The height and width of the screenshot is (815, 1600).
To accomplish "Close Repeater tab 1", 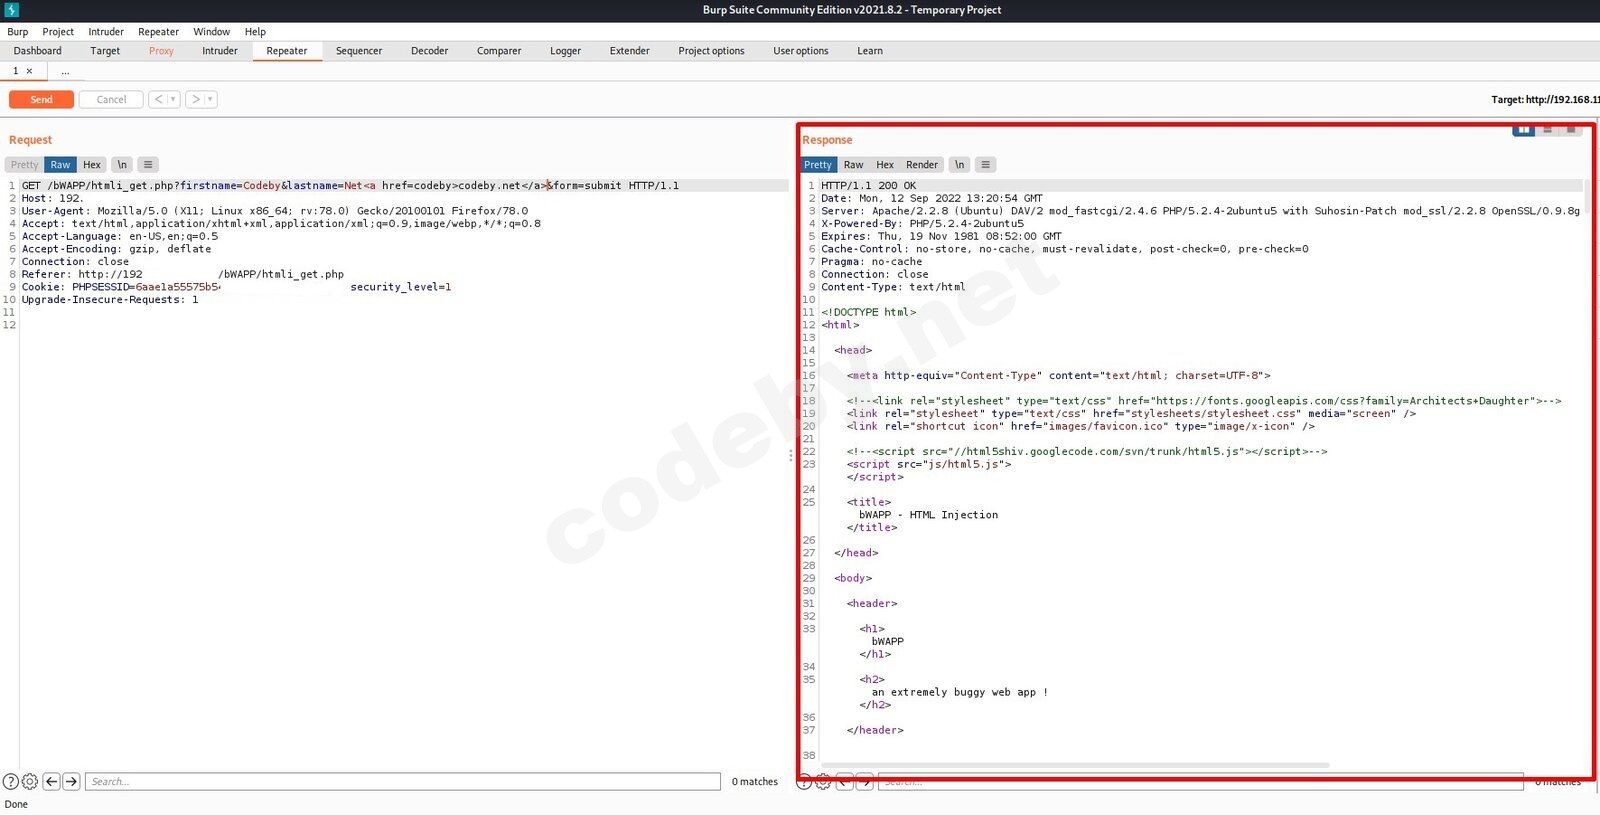I will click(29, 71).
